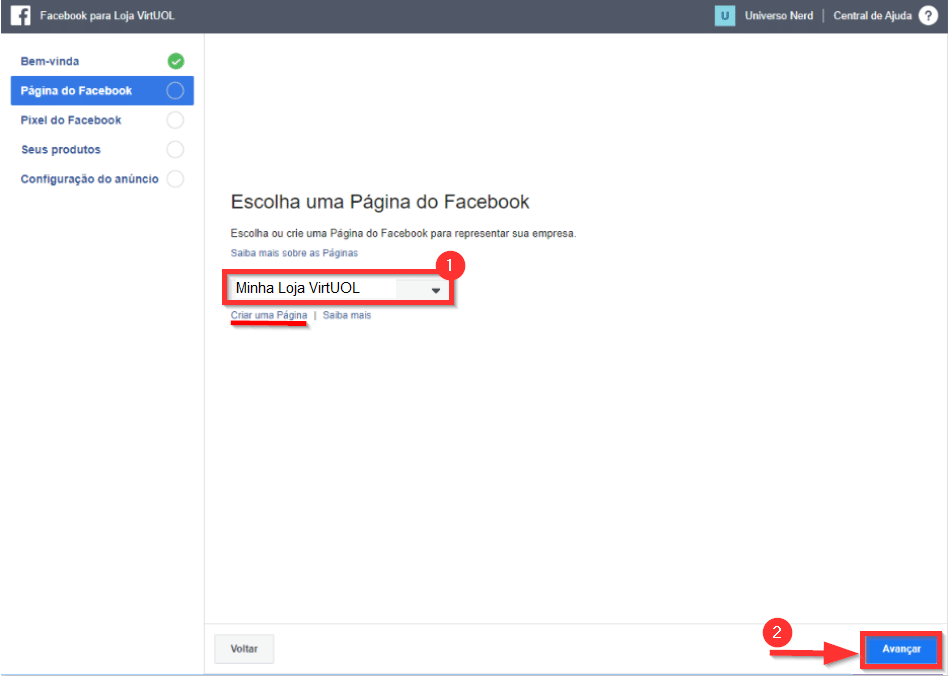Click the blue U account avatar

click(x=725, y=16)
